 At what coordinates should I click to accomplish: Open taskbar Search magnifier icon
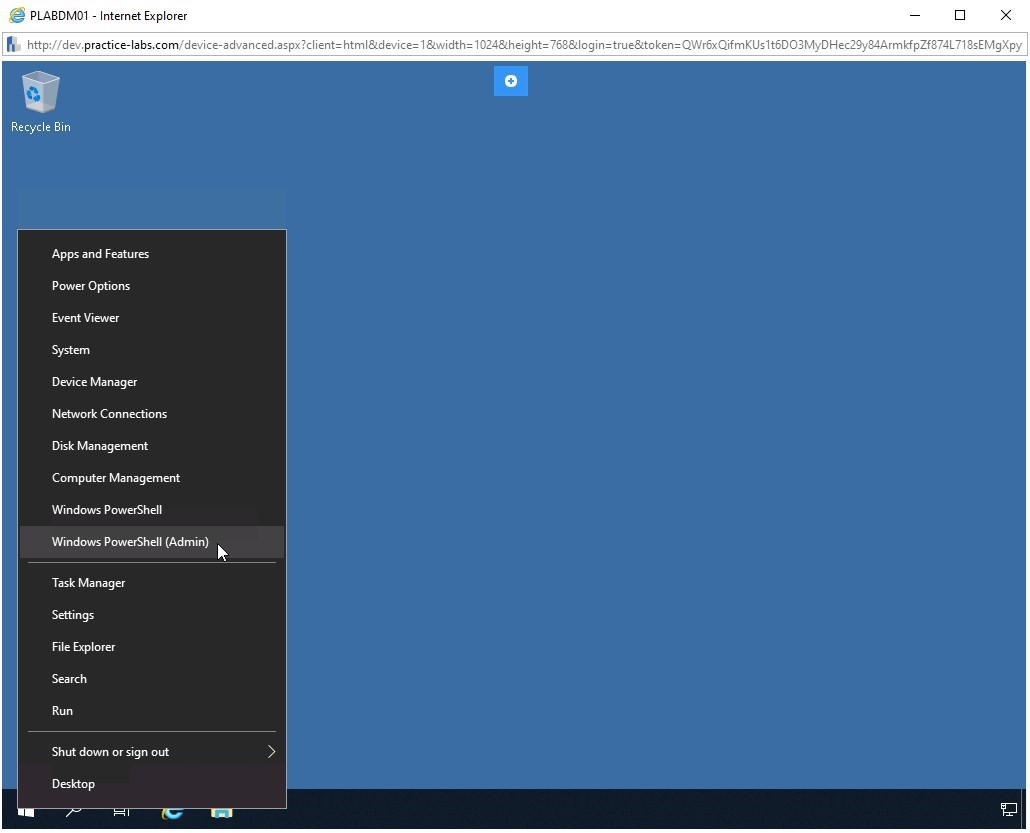[x=74, y=813]
